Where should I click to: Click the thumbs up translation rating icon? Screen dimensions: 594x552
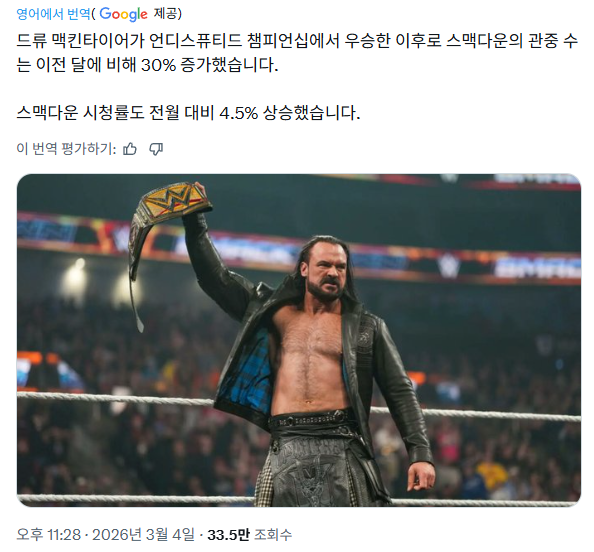pyautogui.click(x=130, y=149)
